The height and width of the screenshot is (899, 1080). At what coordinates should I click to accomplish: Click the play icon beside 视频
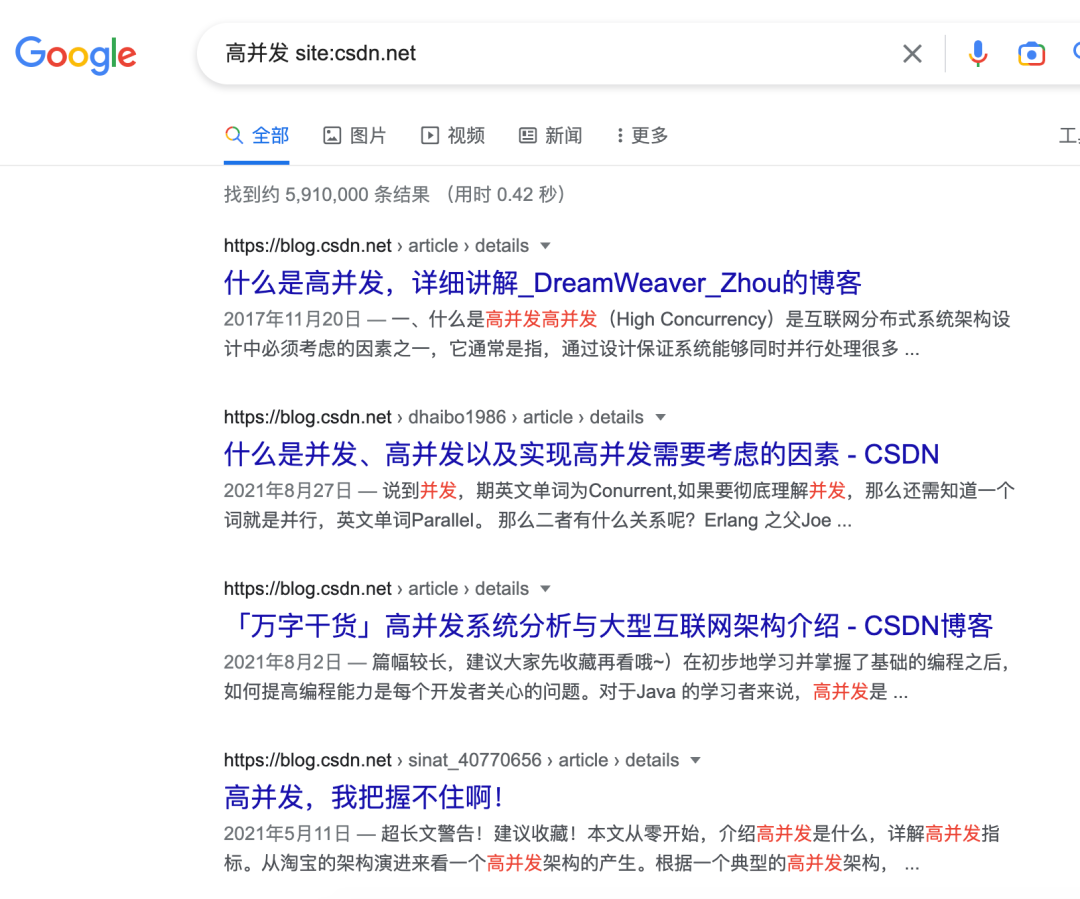pyautogui.click(x=430, y=136)
